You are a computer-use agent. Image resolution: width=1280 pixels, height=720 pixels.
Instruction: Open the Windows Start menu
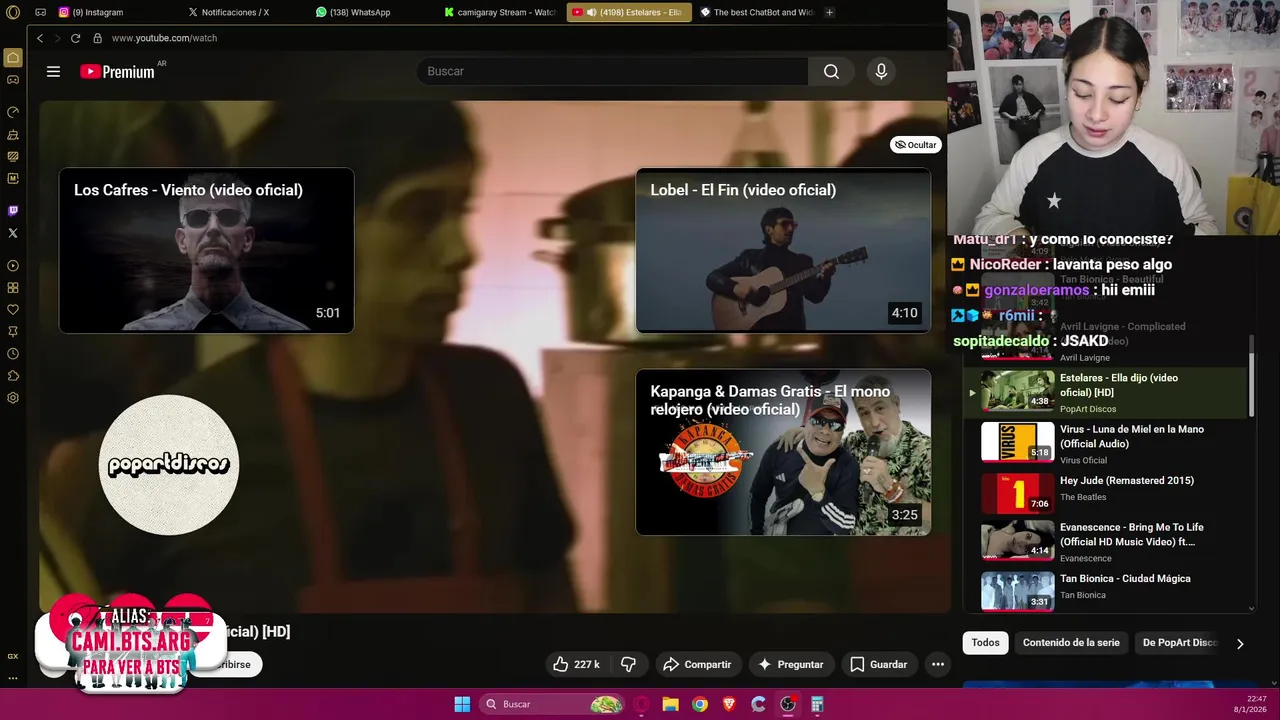point(462,704)
